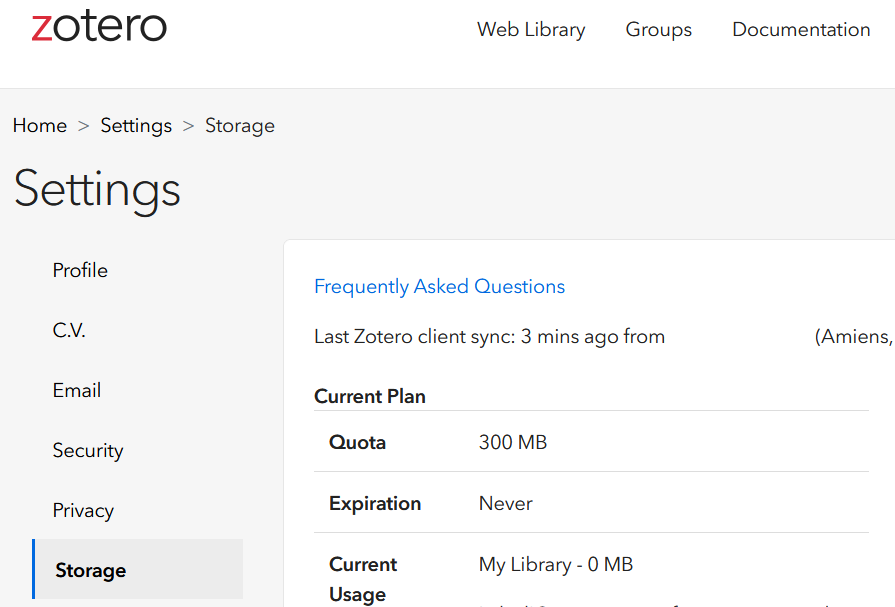Click the Settings breadcrumb link
Viewport: 895px width, 607px height.
[x=136, y=125]
